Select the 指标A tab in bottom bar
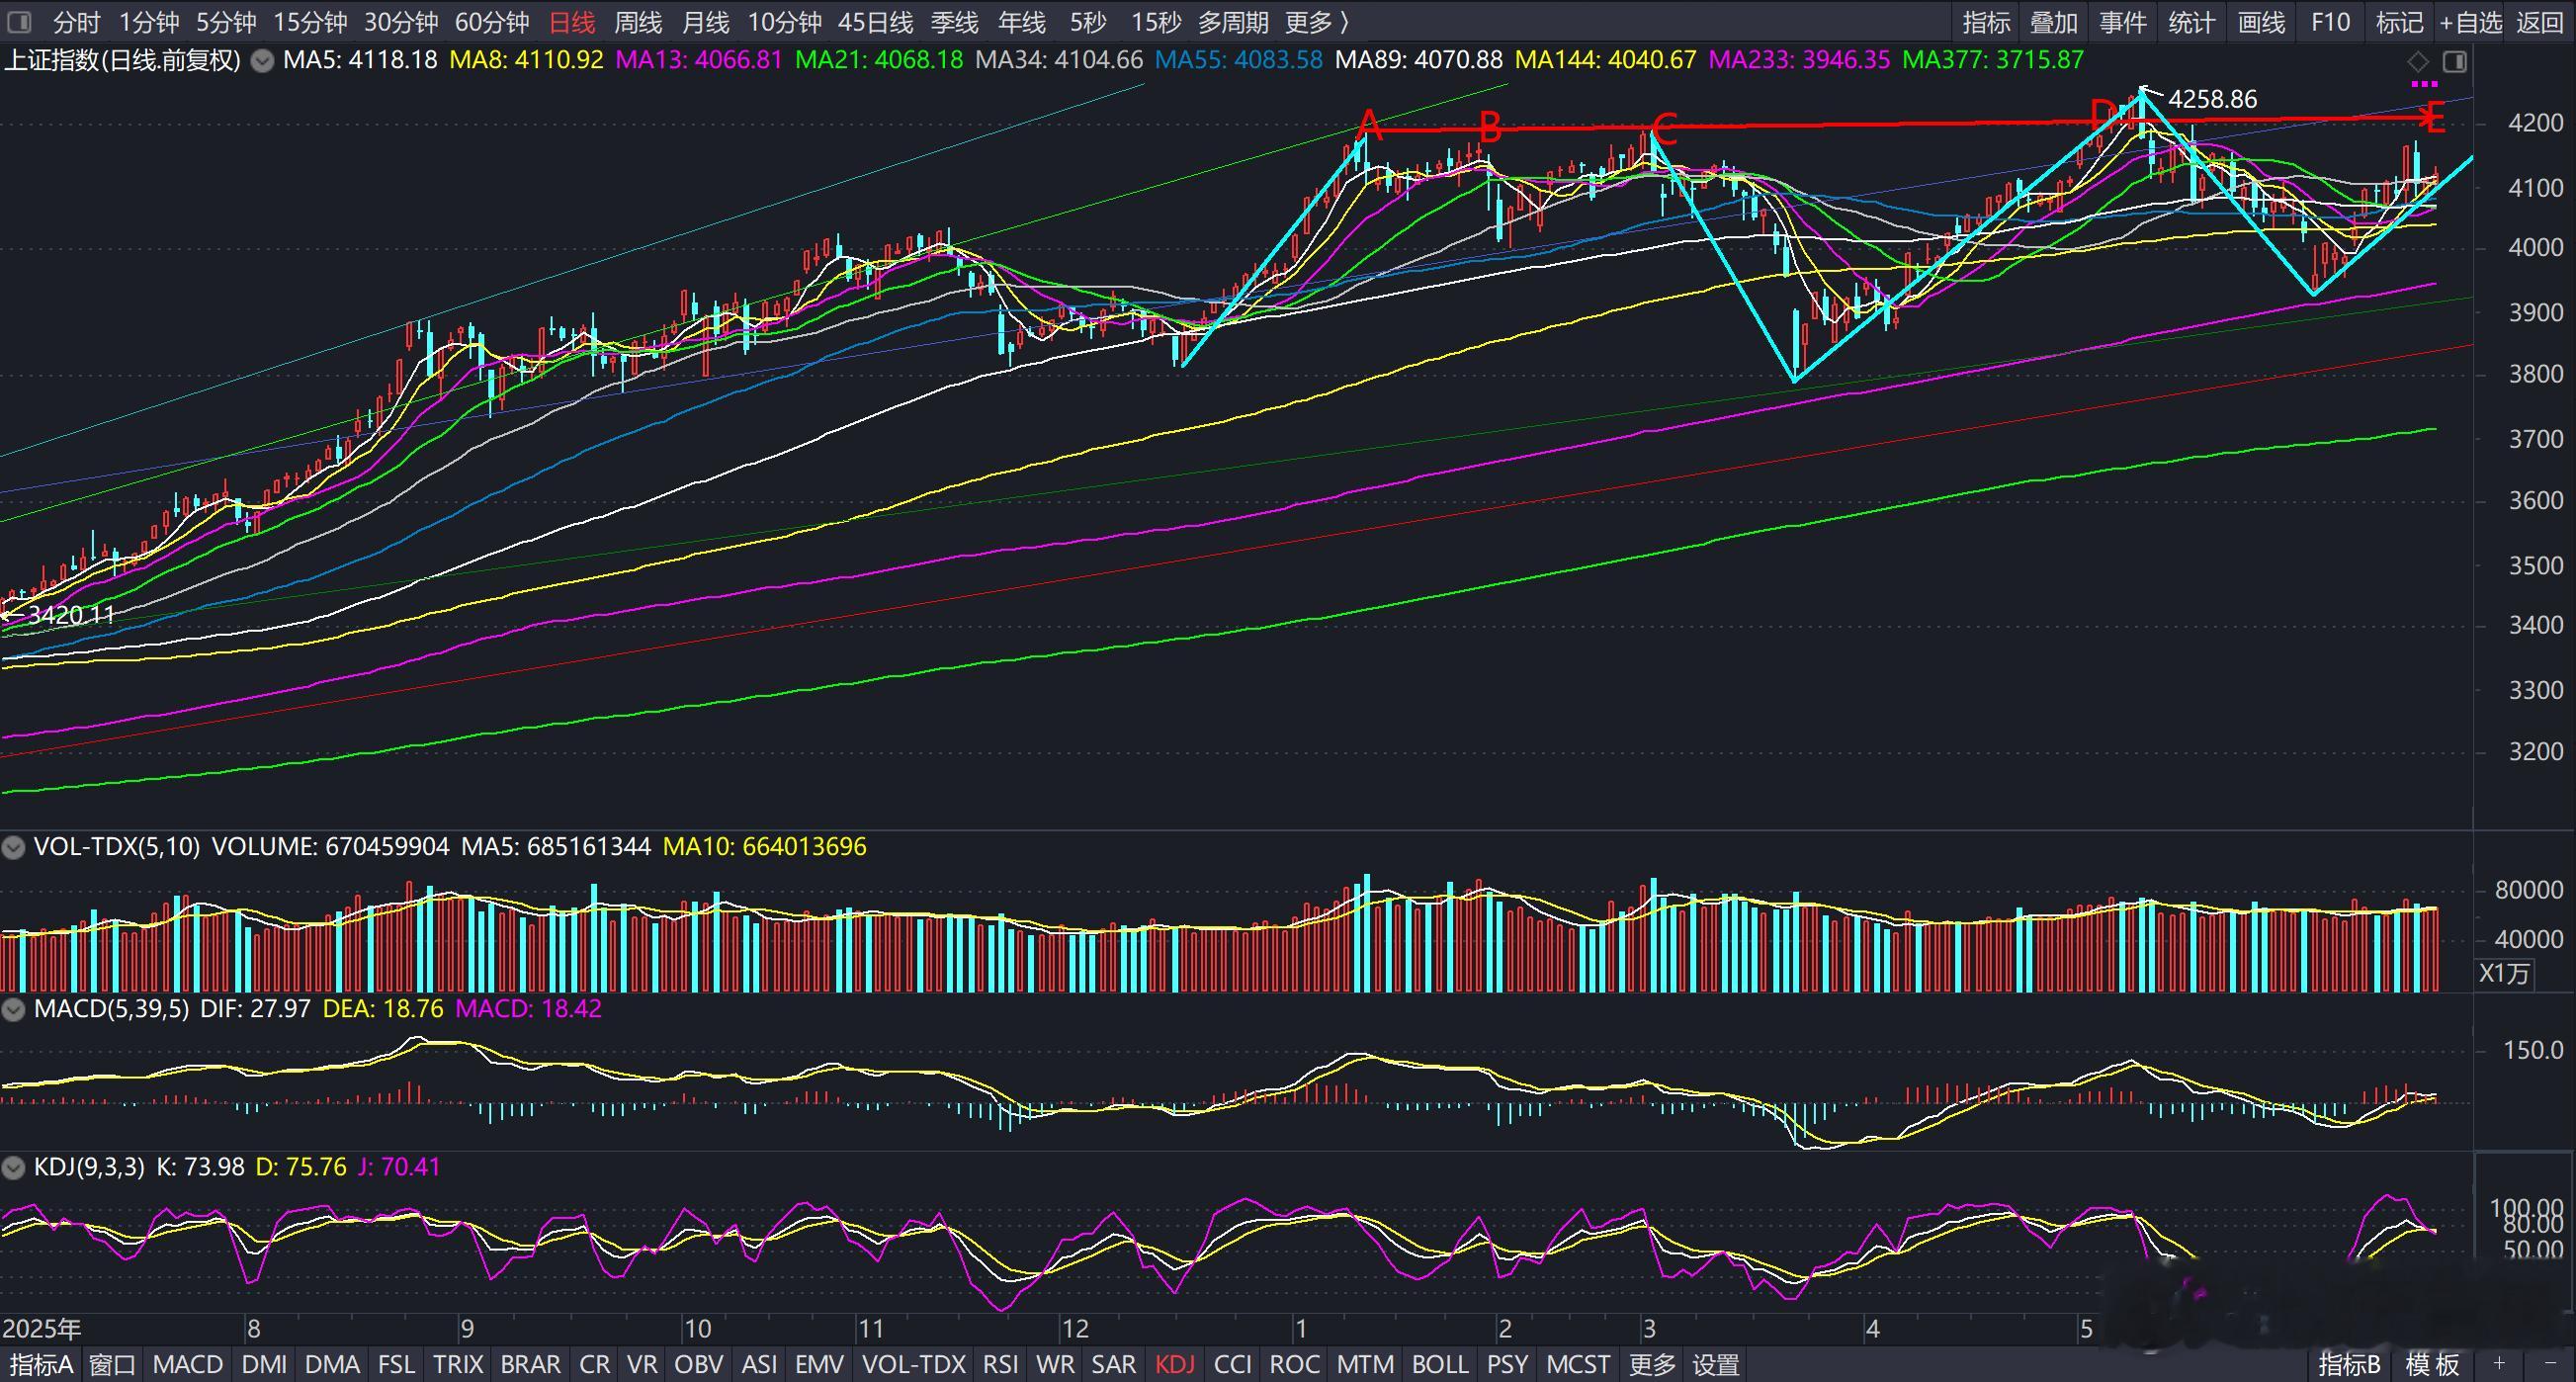 [x=41, y=1364]
